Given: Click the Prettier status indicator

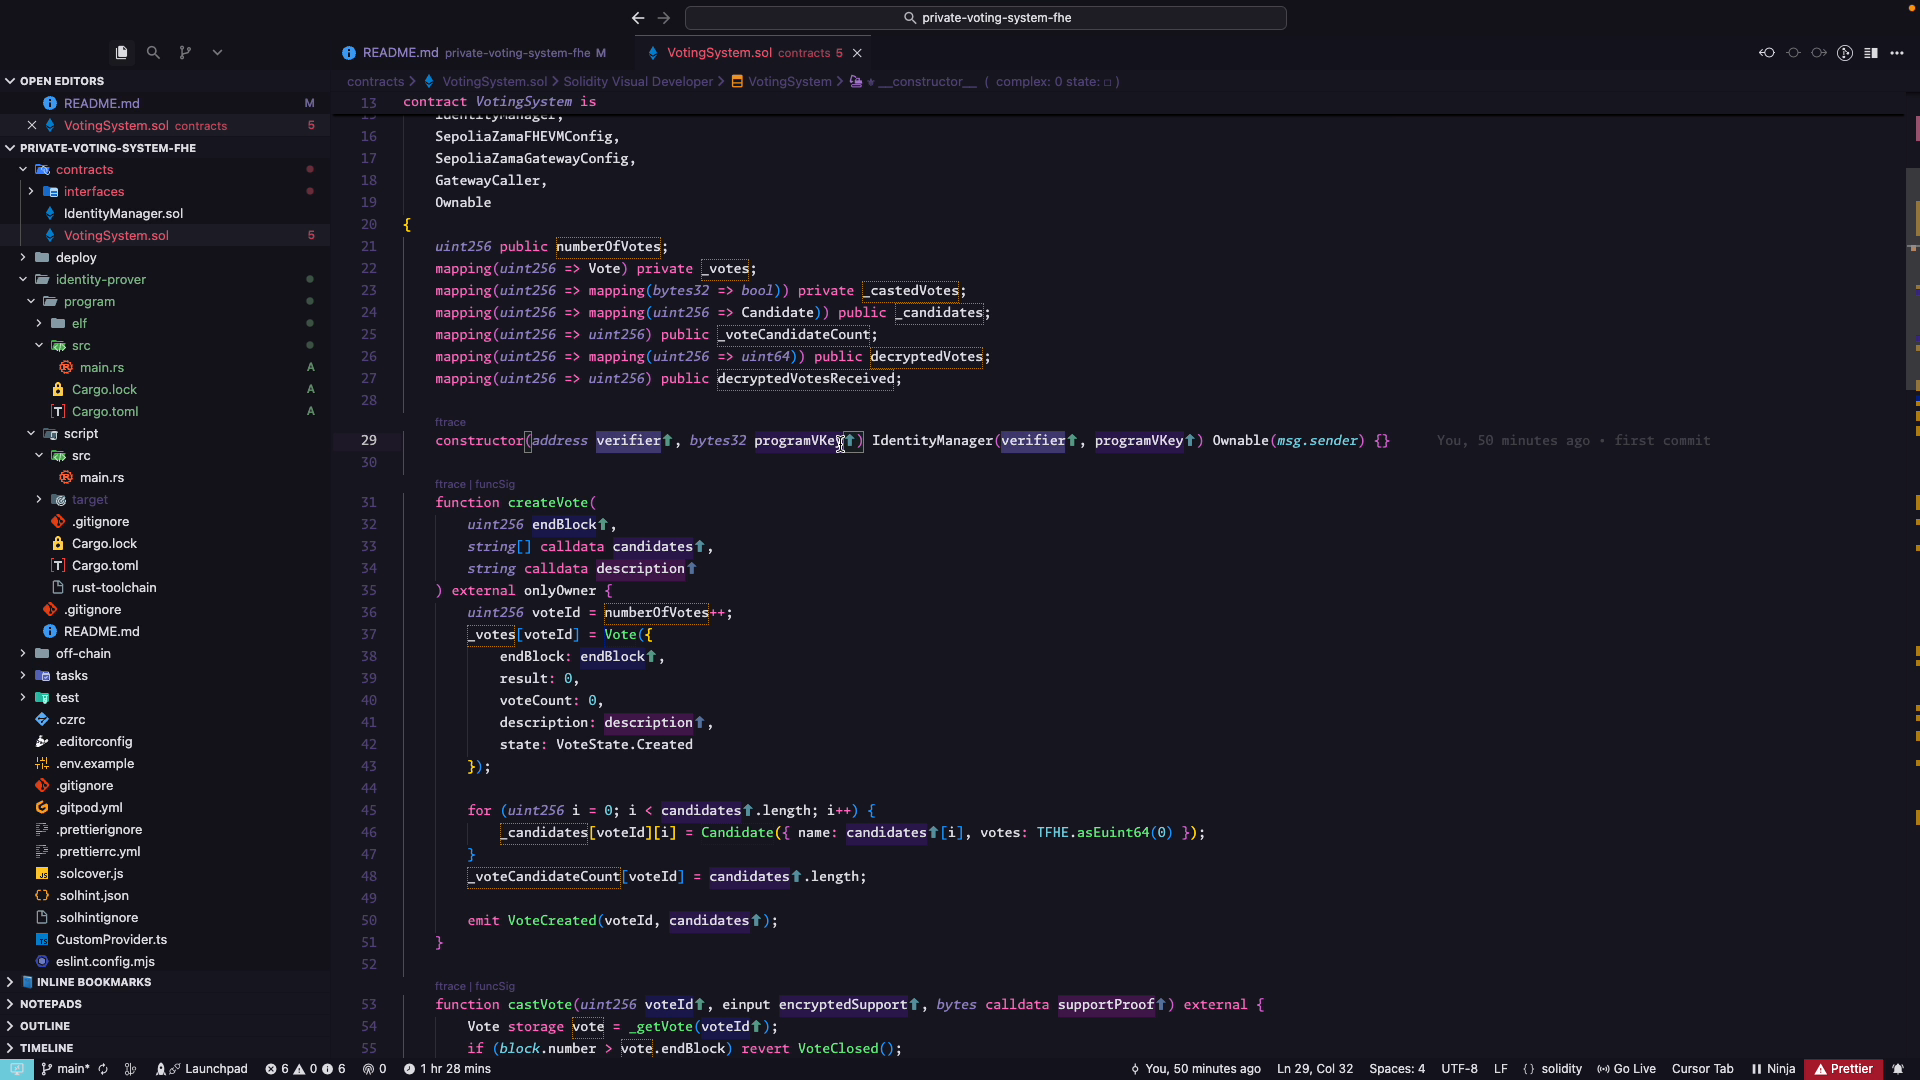Looking at the screenshot, I should [1843, 1069].
